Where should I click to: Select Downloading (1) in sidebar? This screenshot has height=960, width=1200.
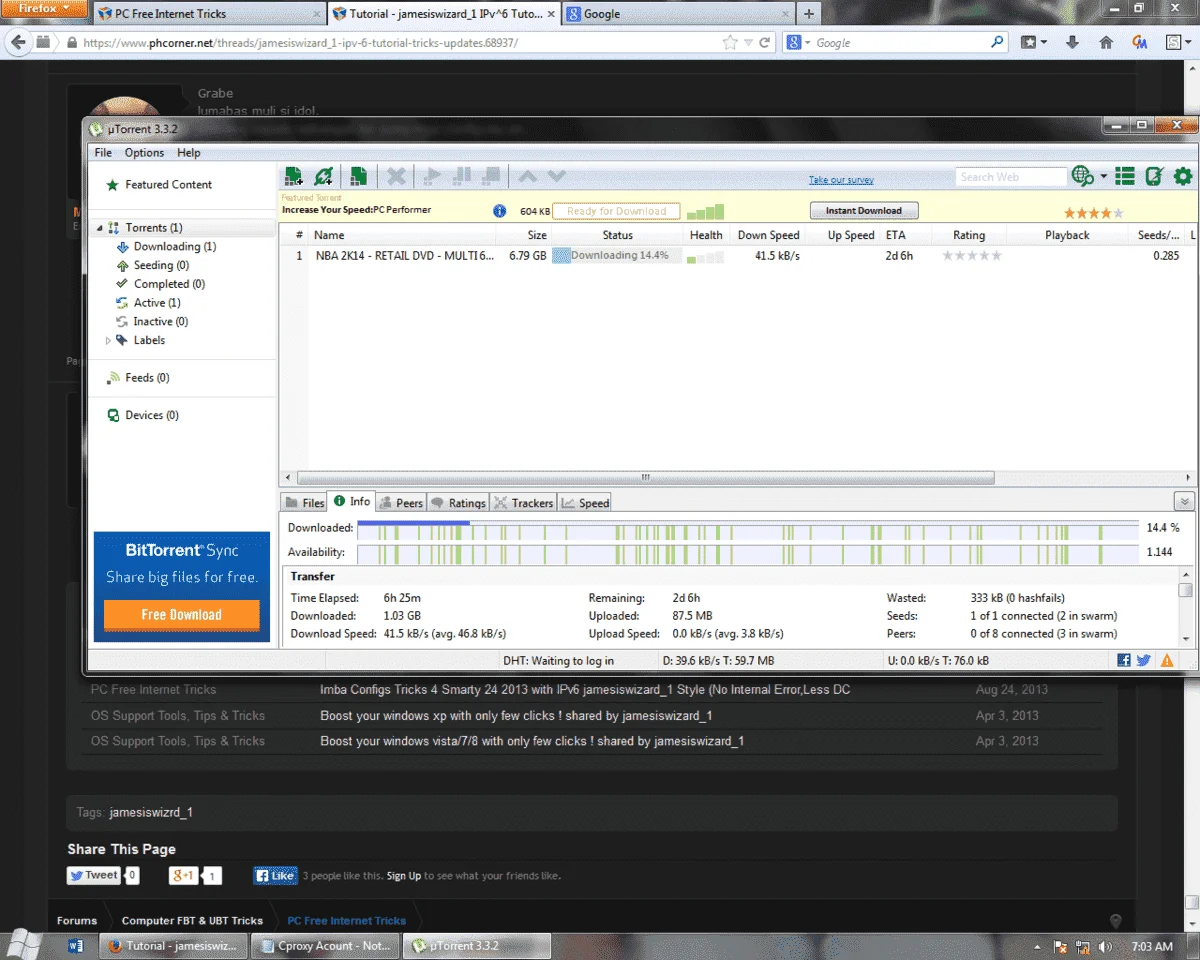tap(174, 247)
